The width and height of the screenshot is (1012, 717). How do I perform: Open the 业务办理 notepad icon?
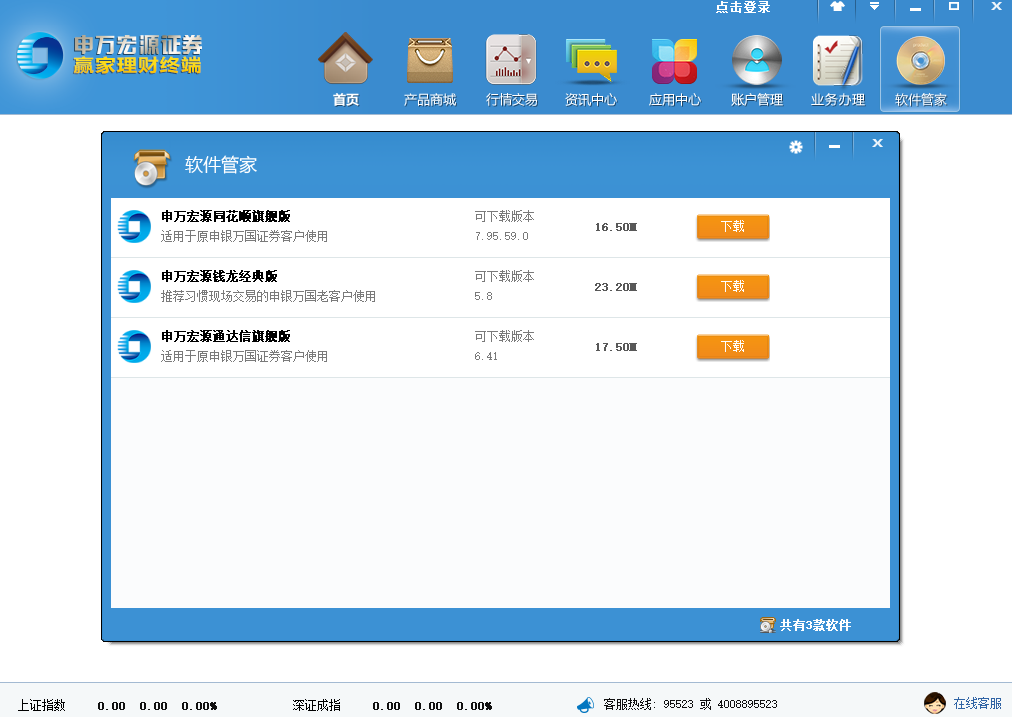tap(838, 61)
